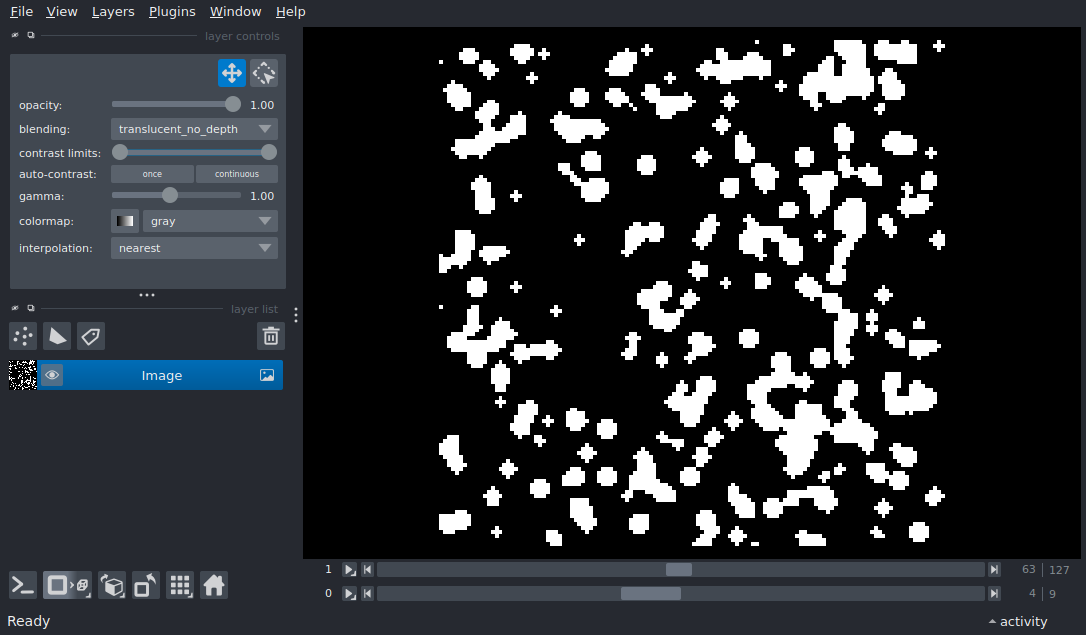
Task: Click the gray colormap preview swatch
Action: click(x=125, y=221)
